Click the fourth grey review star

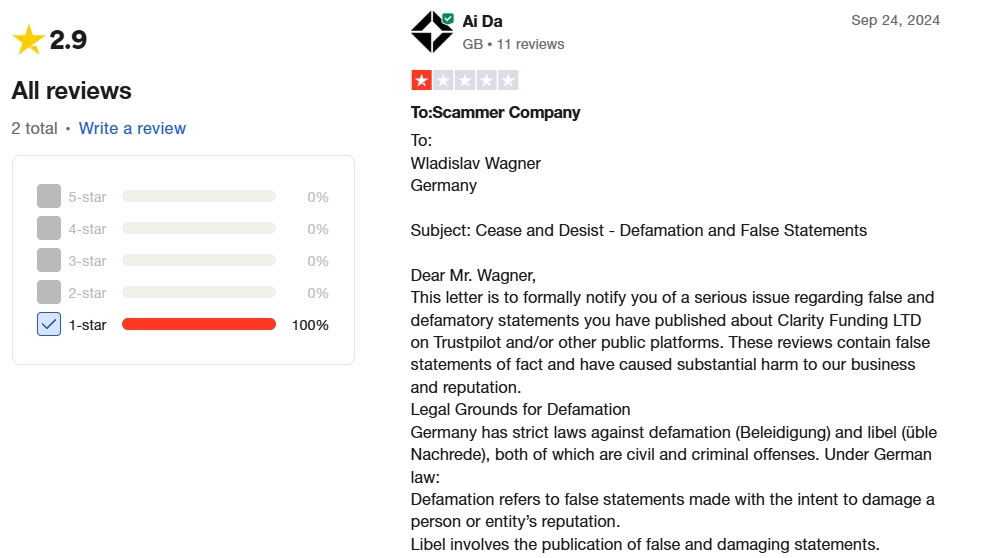click(486, 81)
